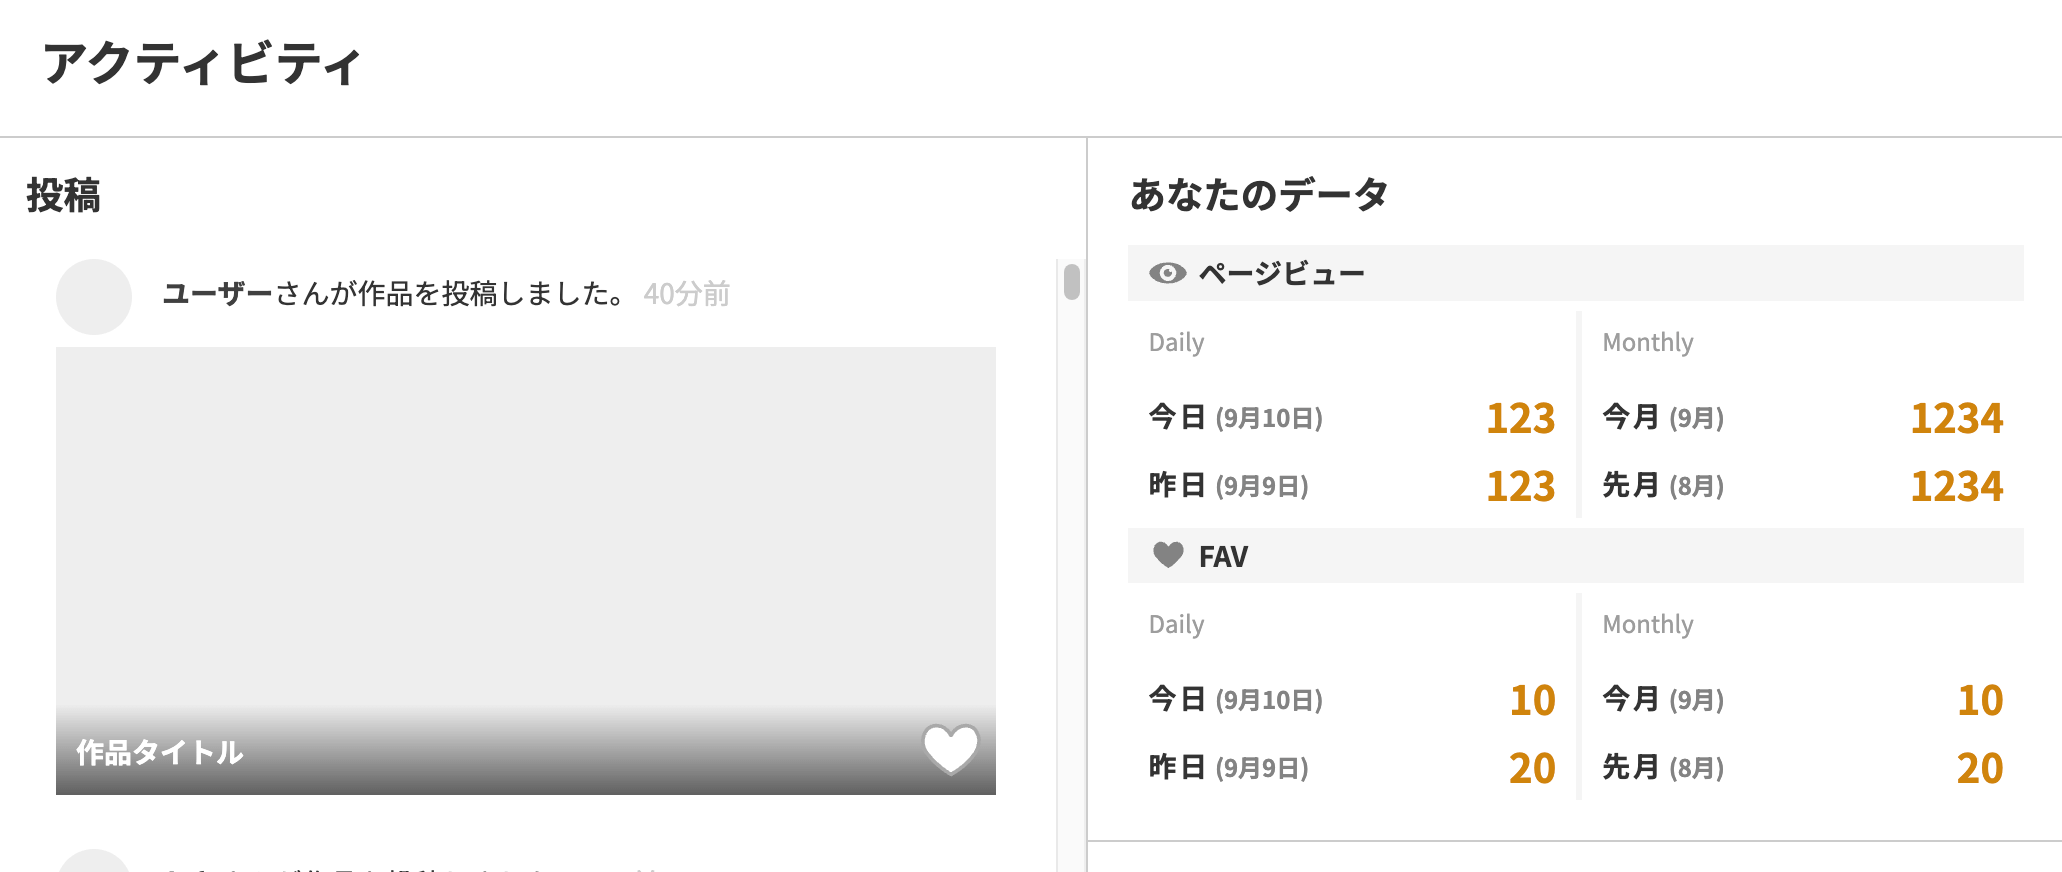
Task: Click the page view eye icon
Action: pyautogui.click(x=1167, y=273)
